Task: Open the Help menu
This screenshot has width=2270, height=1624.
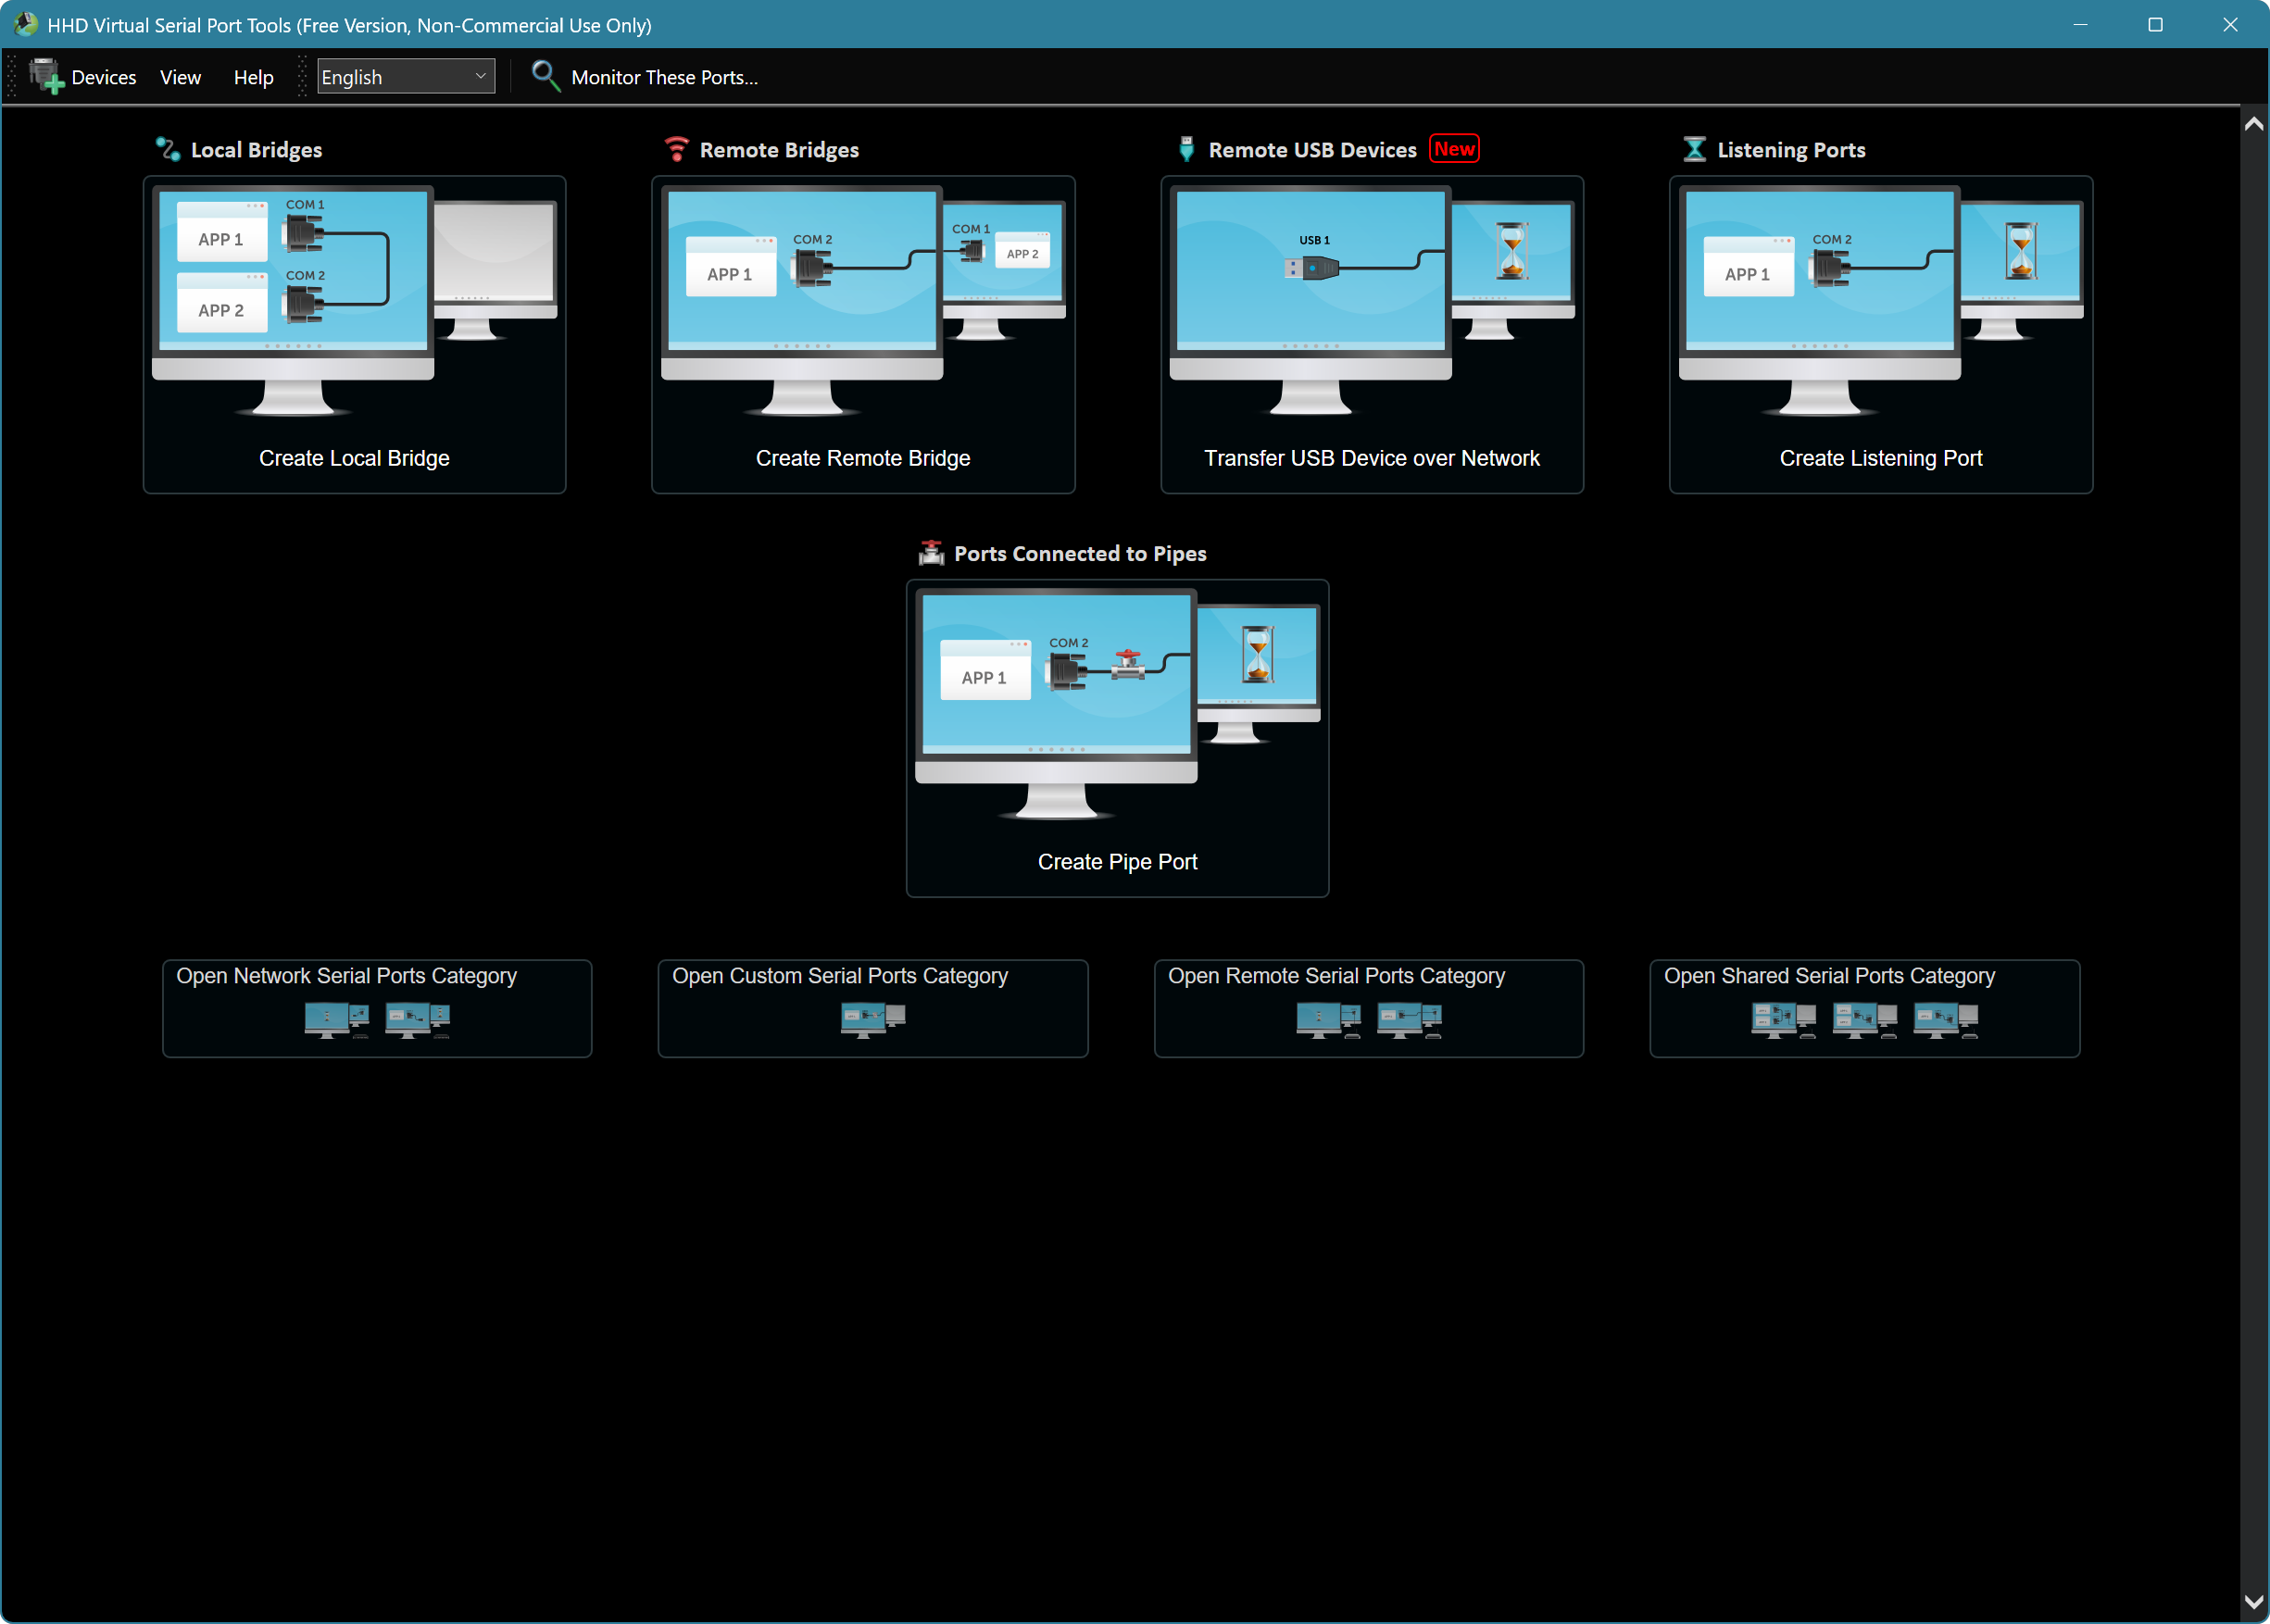Action: click(x=253, y=77)
